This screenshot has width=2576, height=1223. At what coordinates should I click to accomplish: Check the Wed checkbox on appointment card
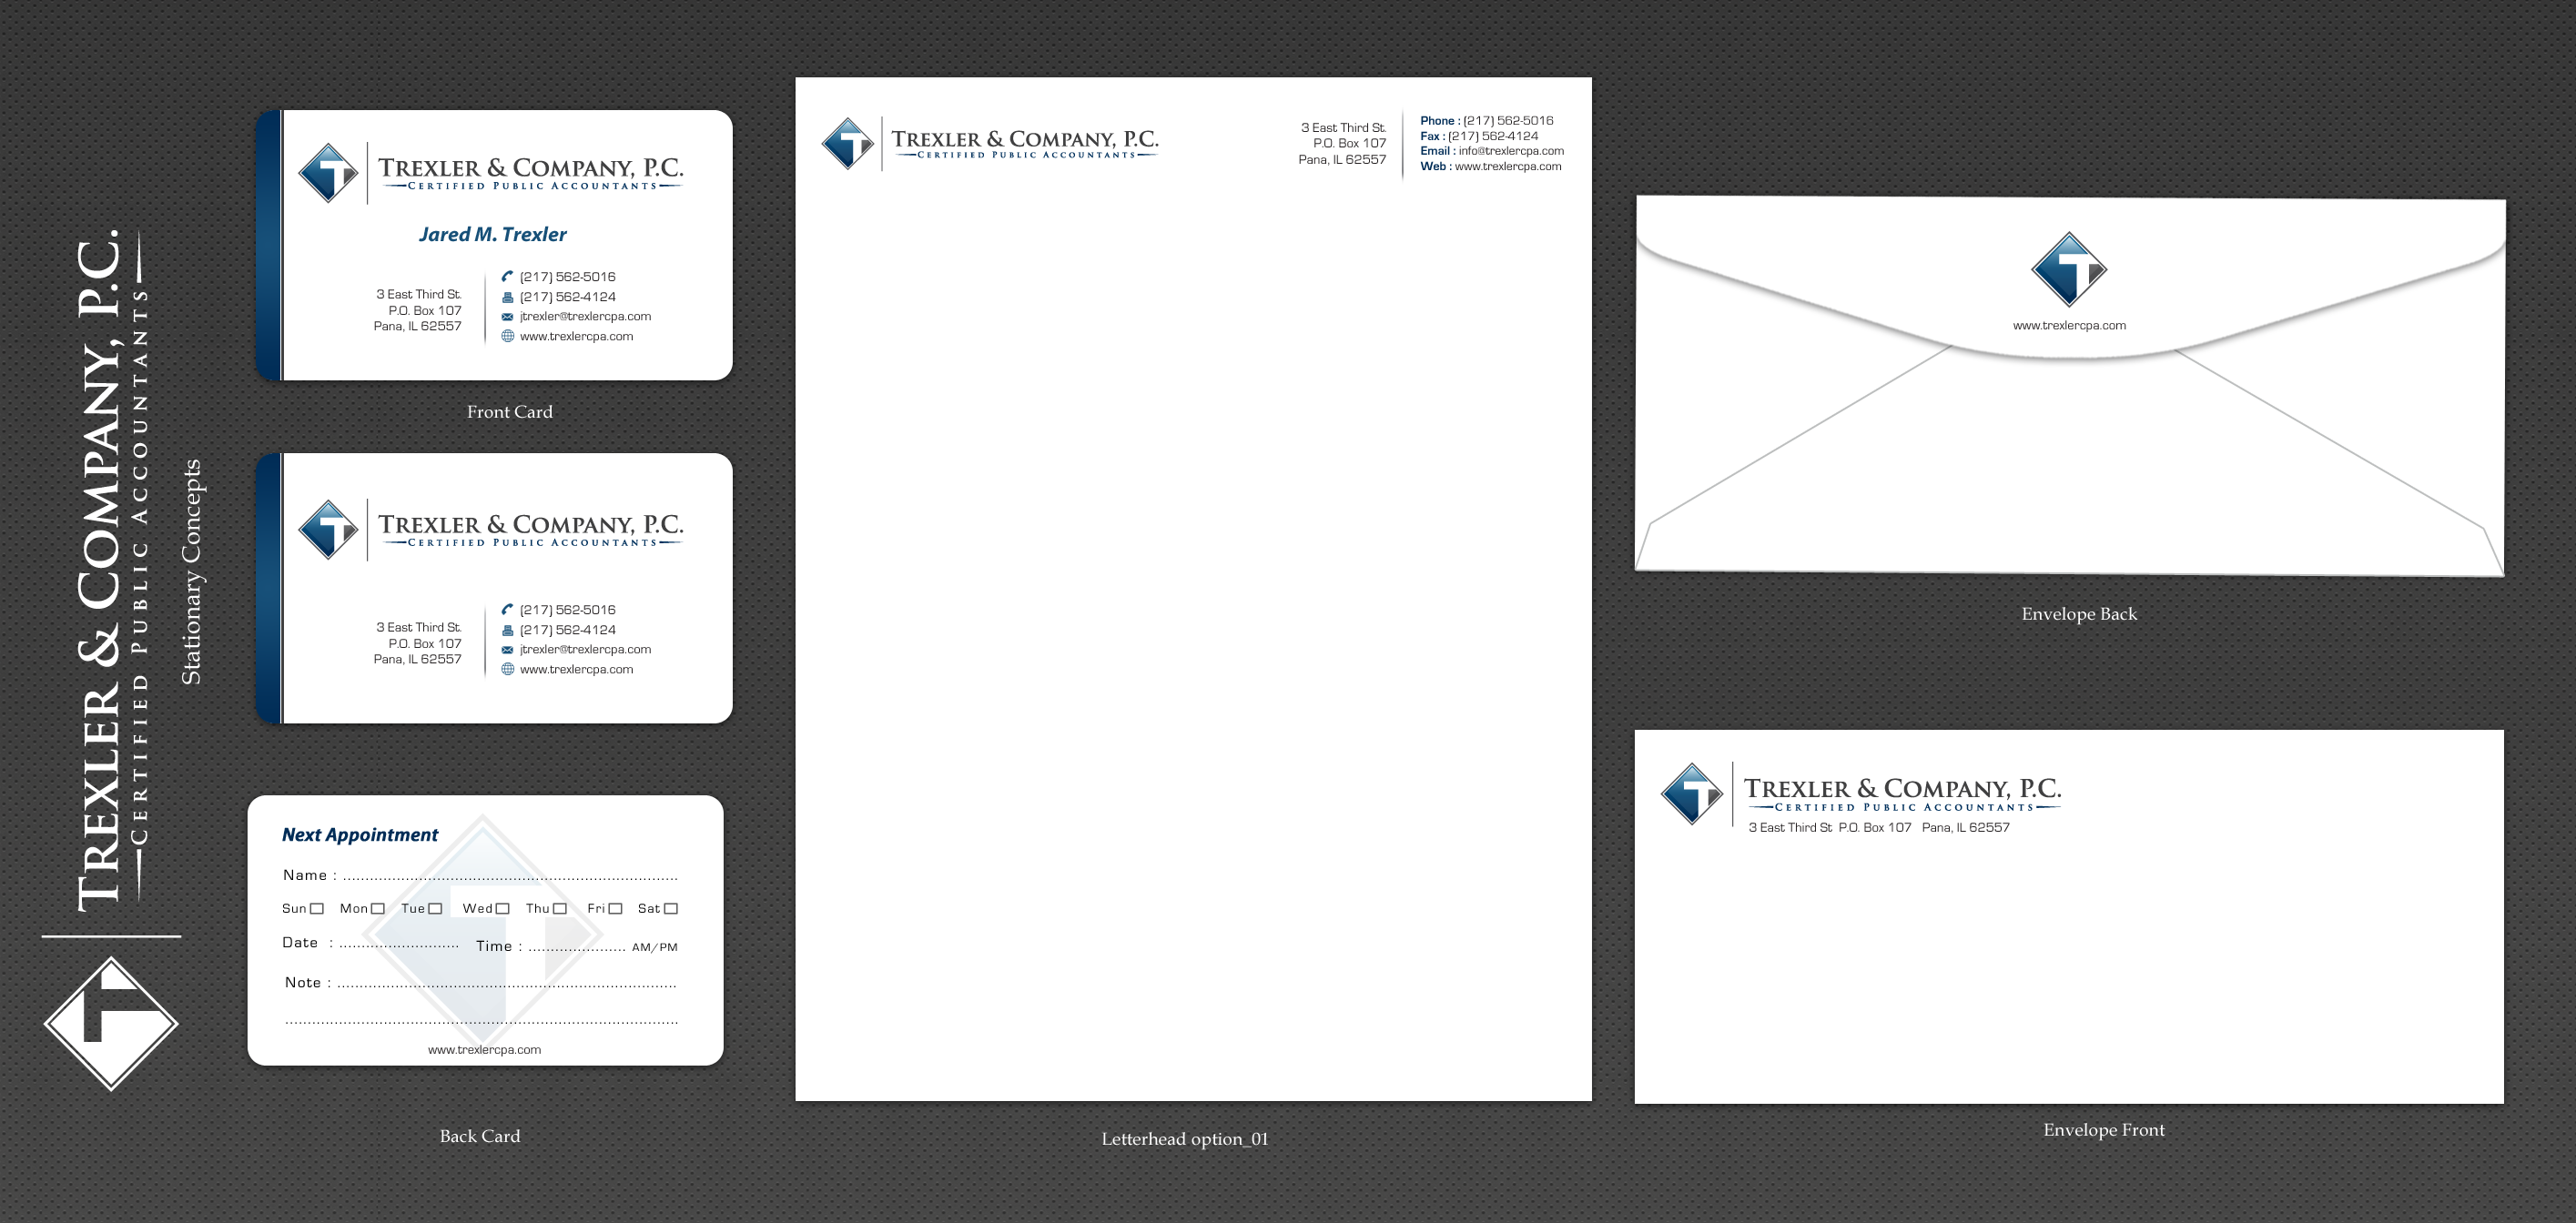tap(503, 908)
